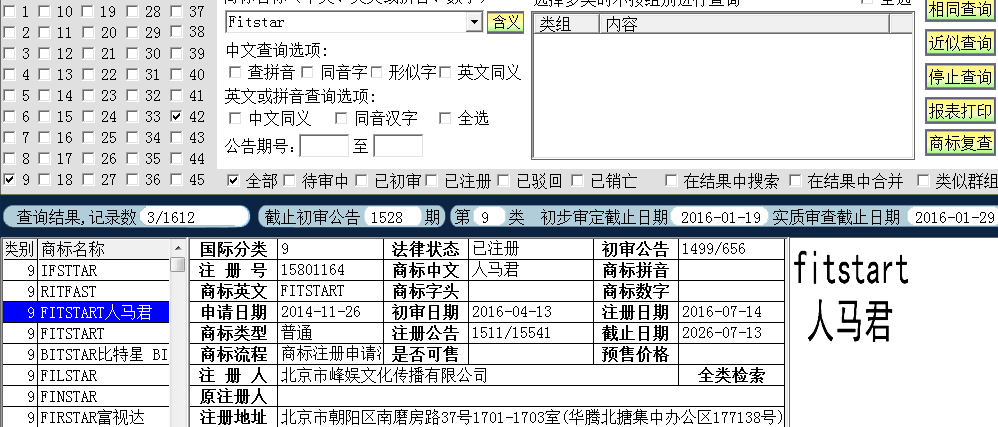Select BITSTAR比特星 trademark row
Image resolution: width=998 pixels, height=427 pixels.
tap(103, 354)
